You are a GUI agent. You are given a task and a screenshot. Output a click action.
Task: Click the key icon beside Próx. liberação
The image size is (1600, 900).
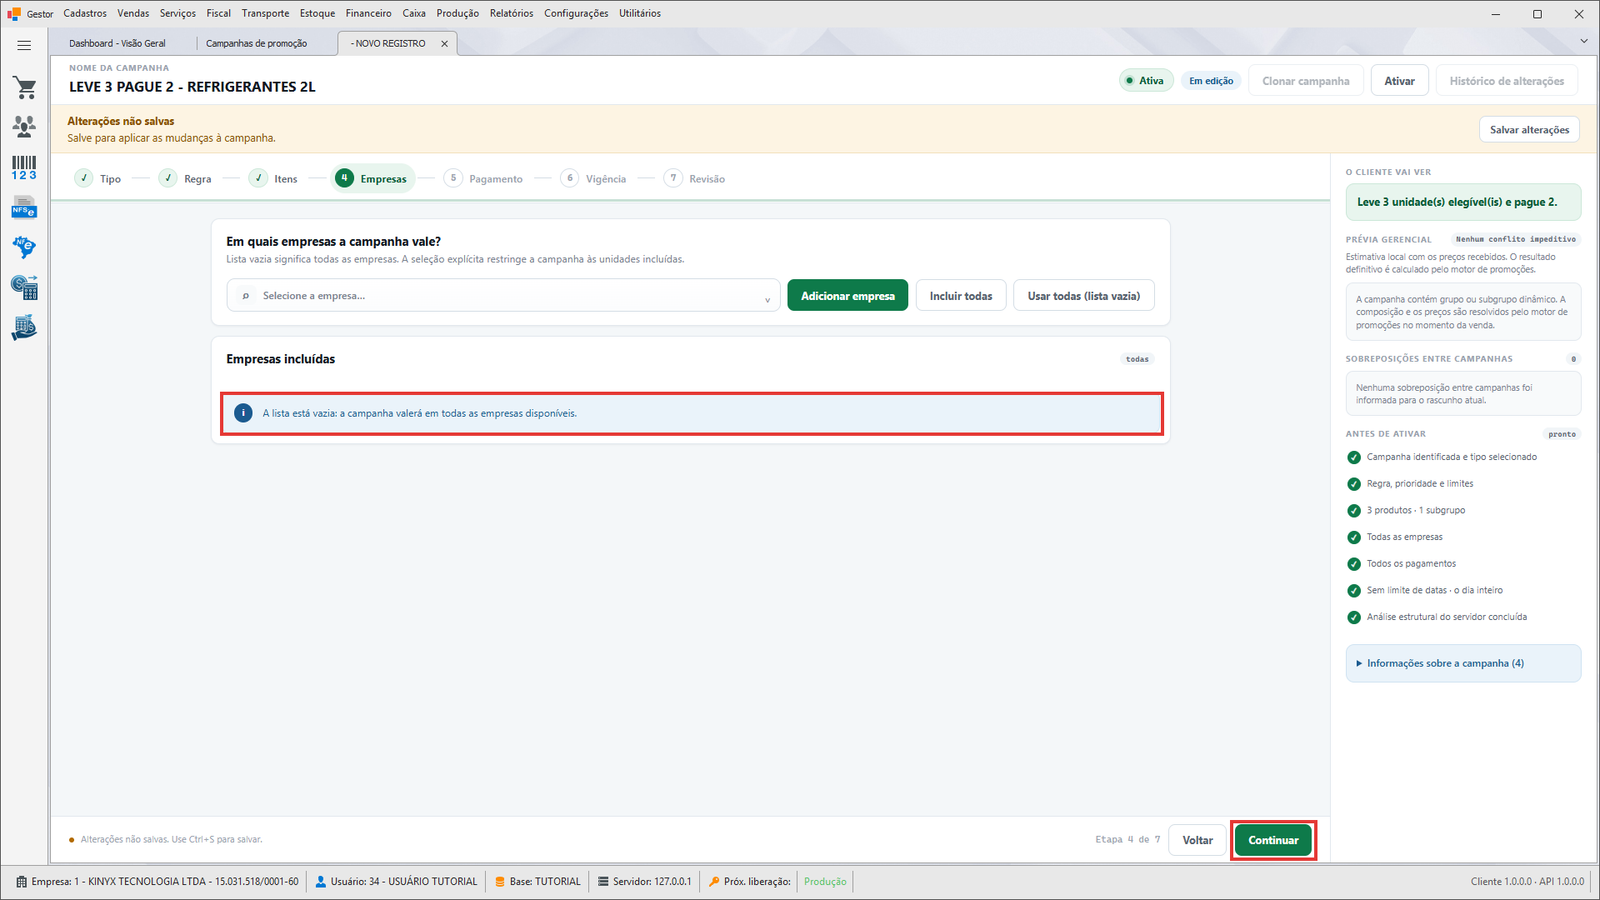point(714,882)
